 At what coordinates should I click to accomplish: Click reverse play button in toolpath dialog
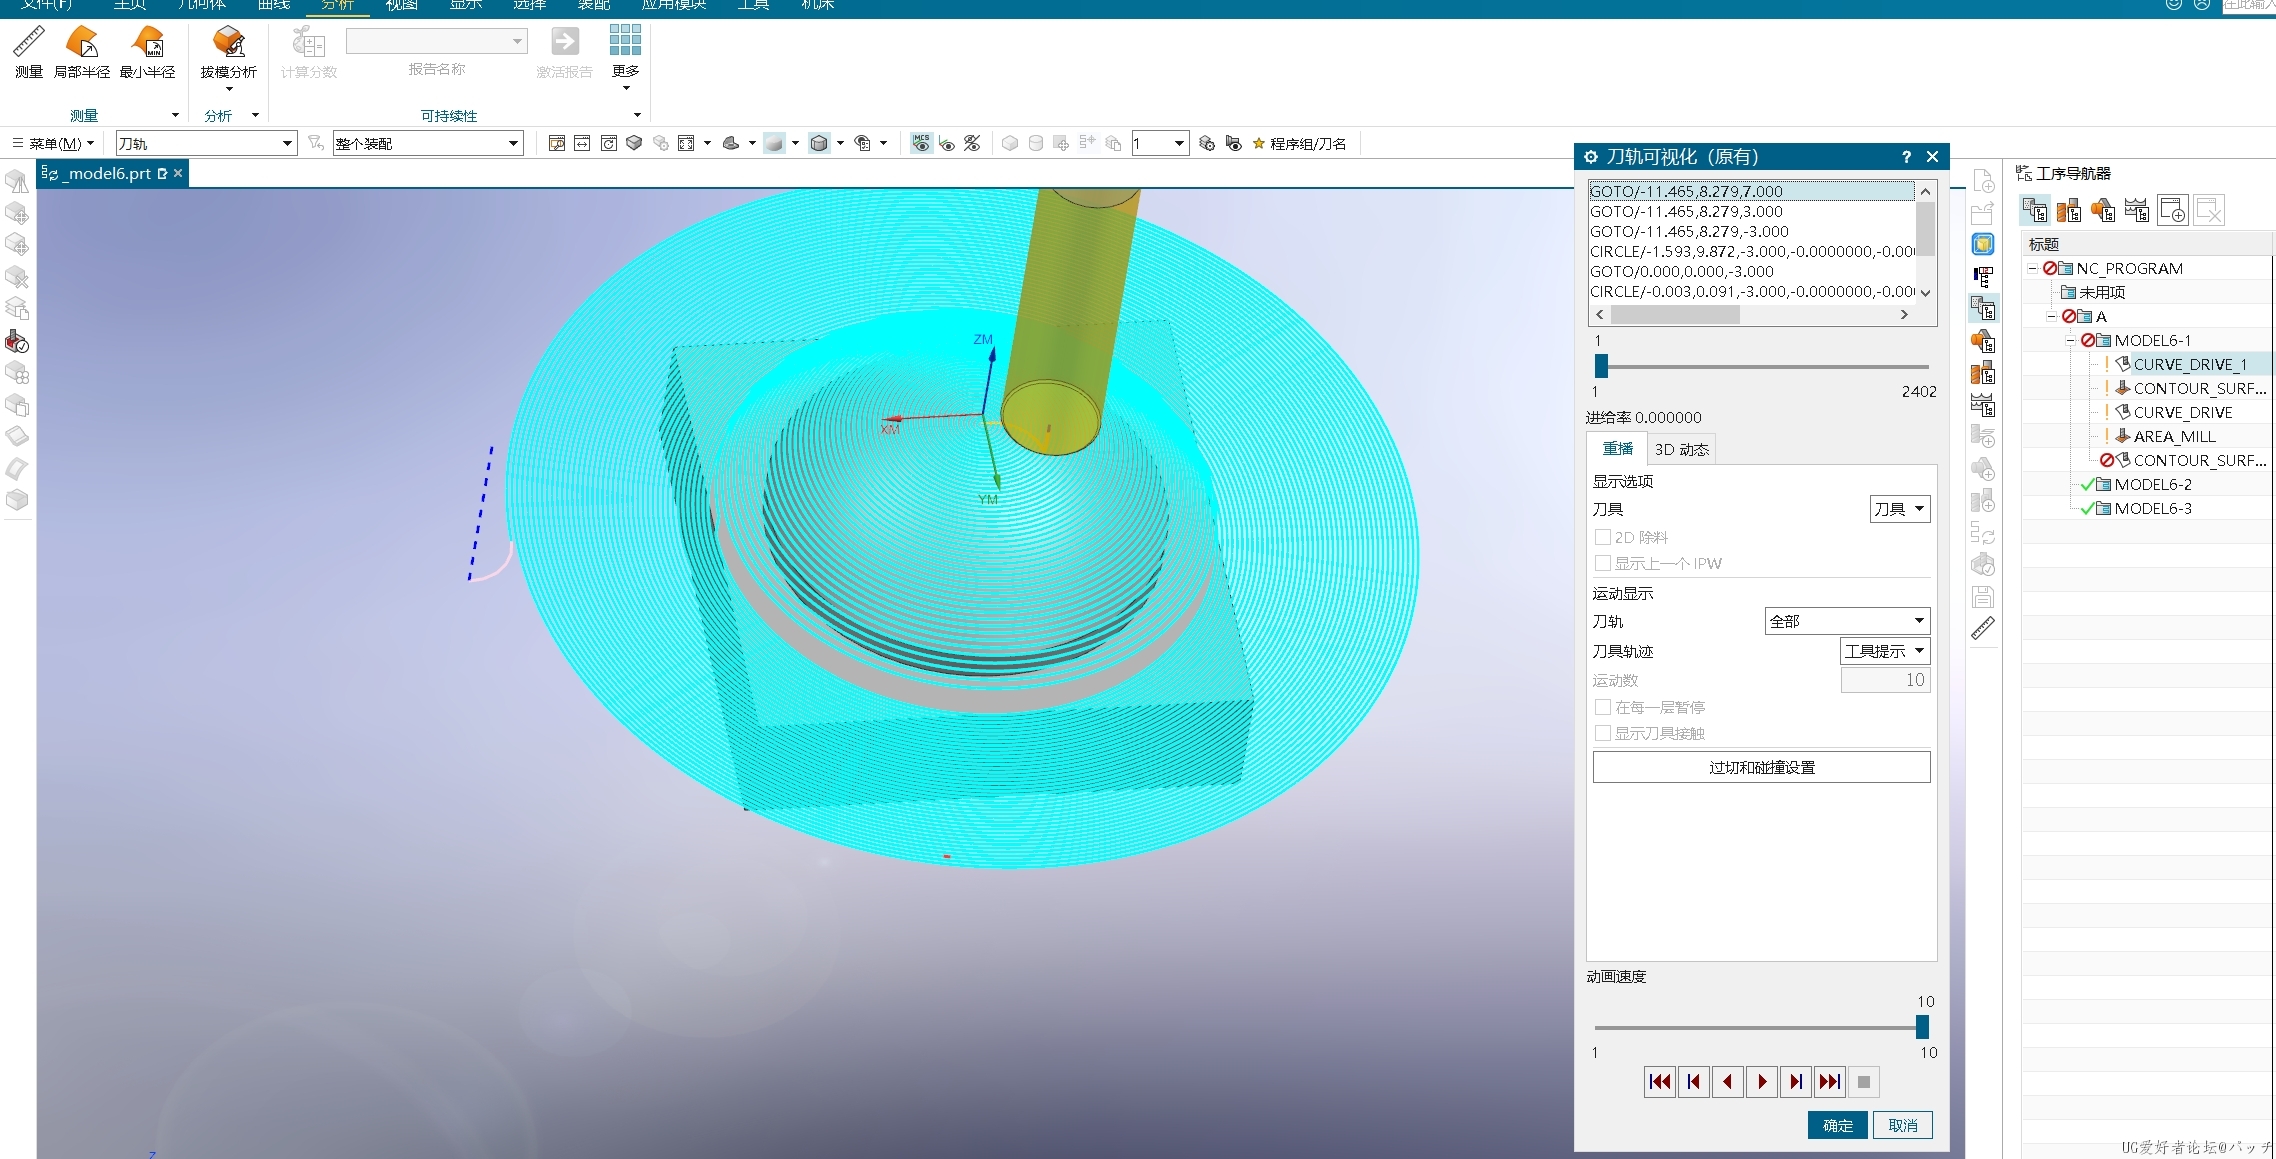1728,1081
